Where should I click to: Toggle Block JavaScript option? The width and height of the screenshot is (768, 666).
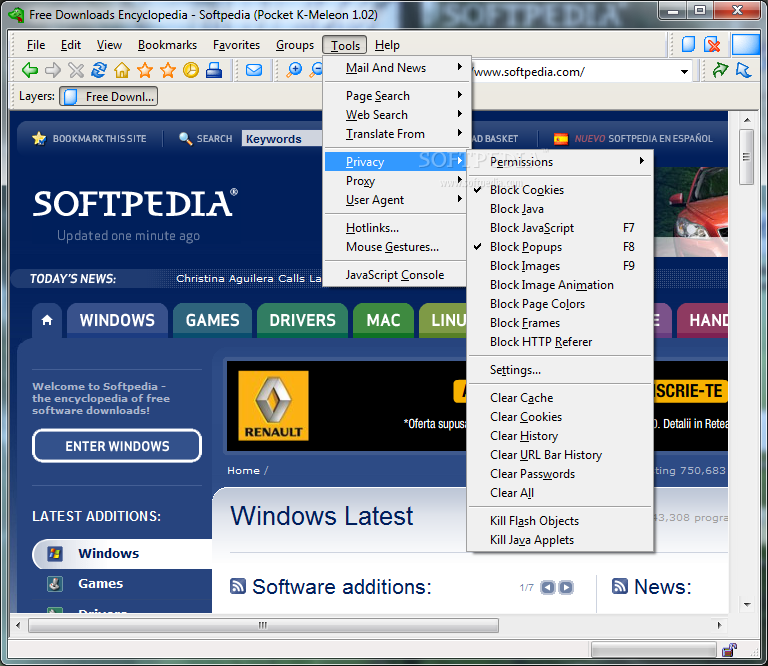[560, 228]
